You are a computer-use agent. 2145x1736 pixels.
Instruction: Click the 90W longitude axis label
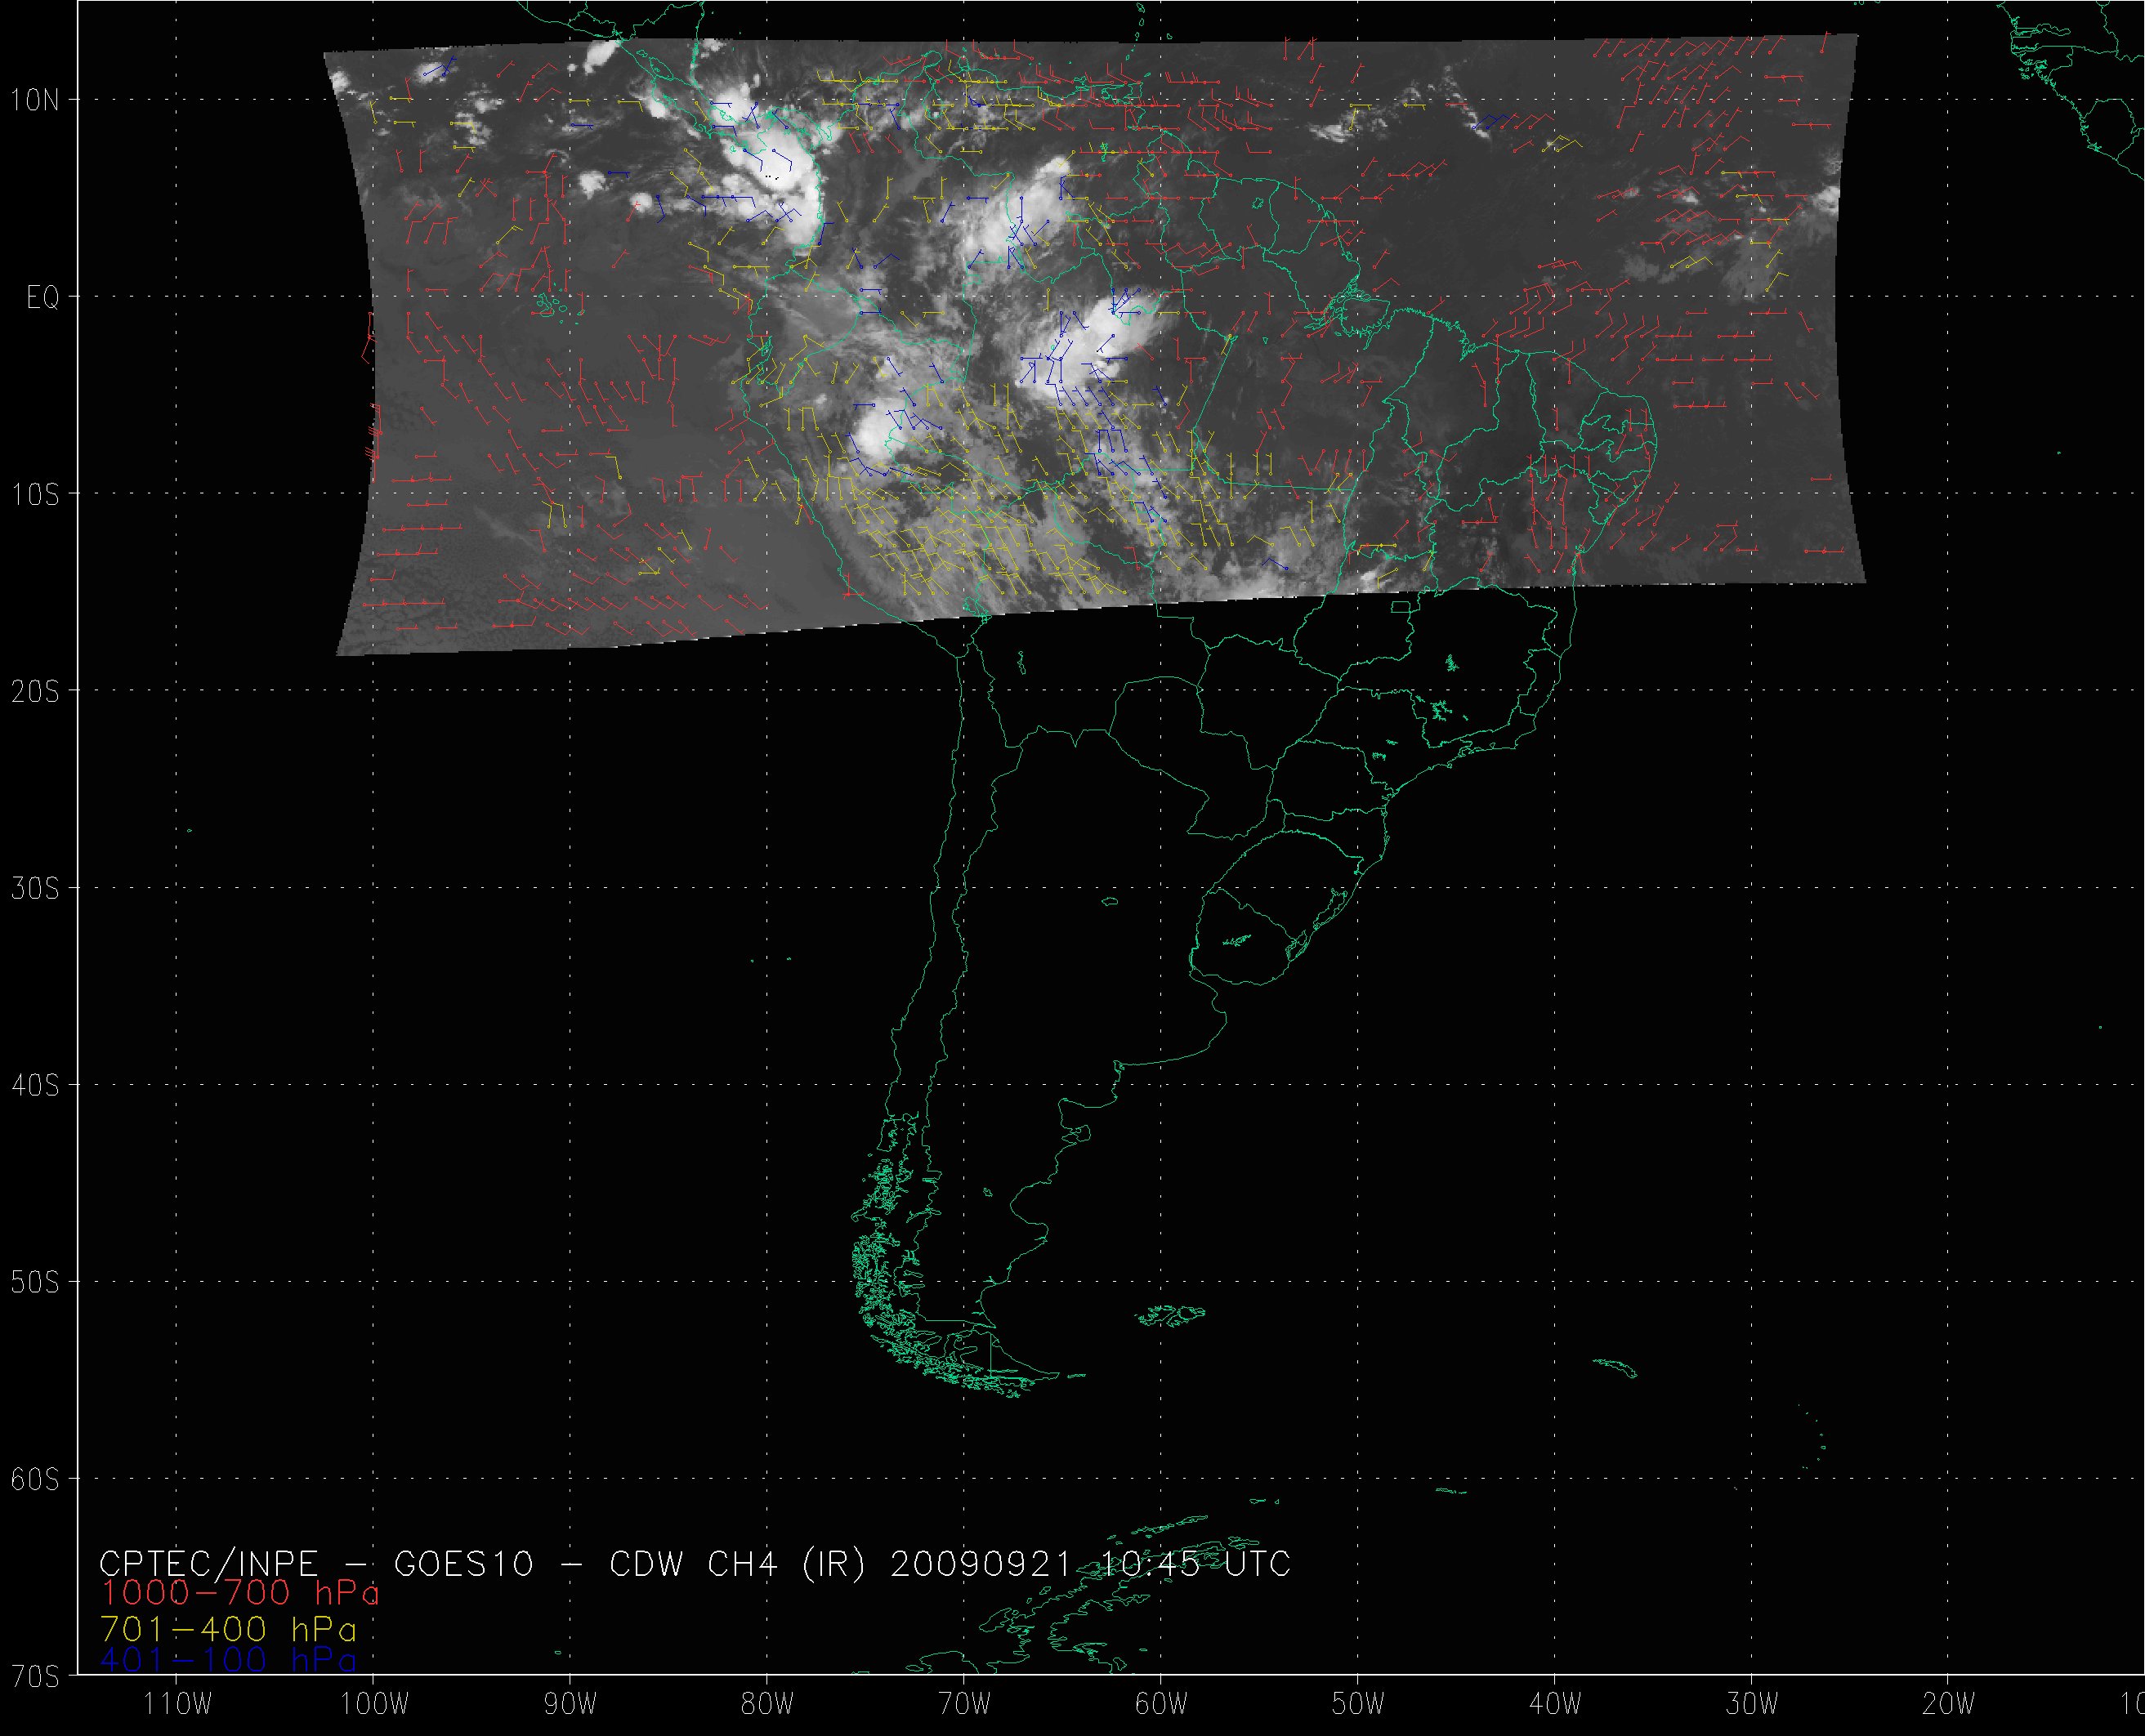(x=571, y=1705)
